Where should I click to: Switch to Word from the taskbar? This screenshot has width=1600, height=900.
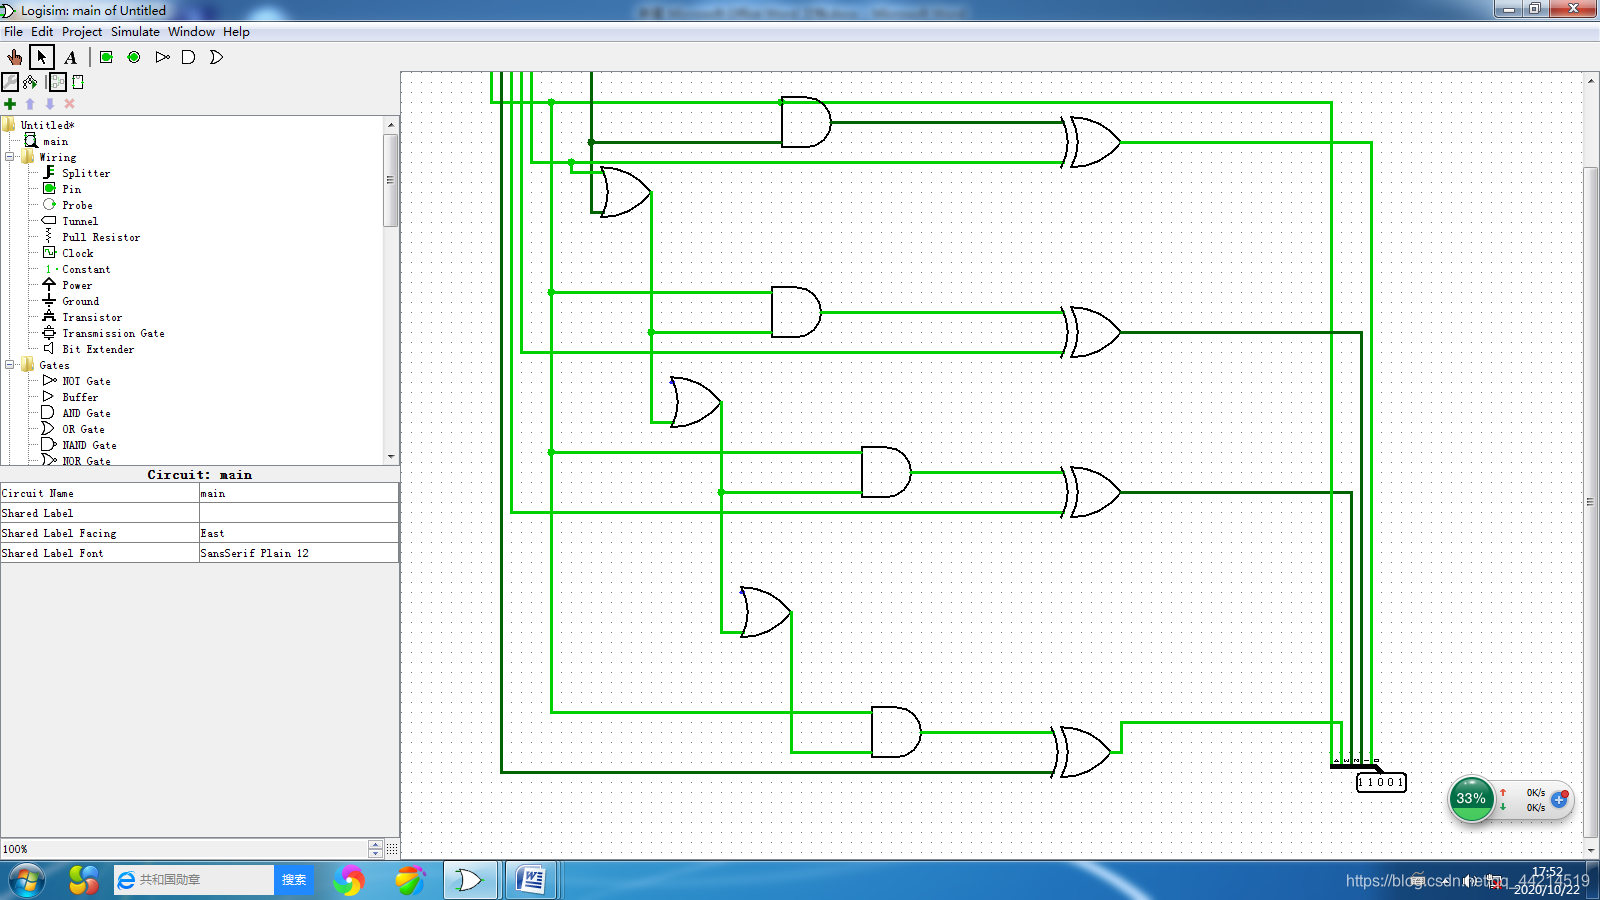[531, 880]
